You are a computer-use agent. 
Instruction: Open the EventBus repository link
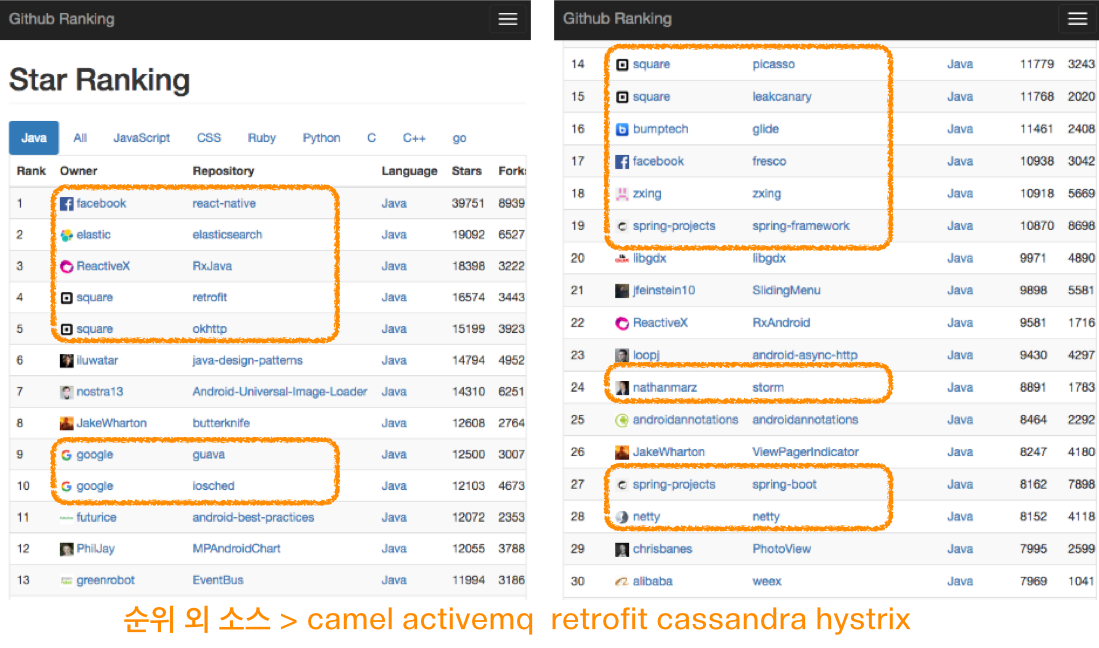tap(218, 580)
